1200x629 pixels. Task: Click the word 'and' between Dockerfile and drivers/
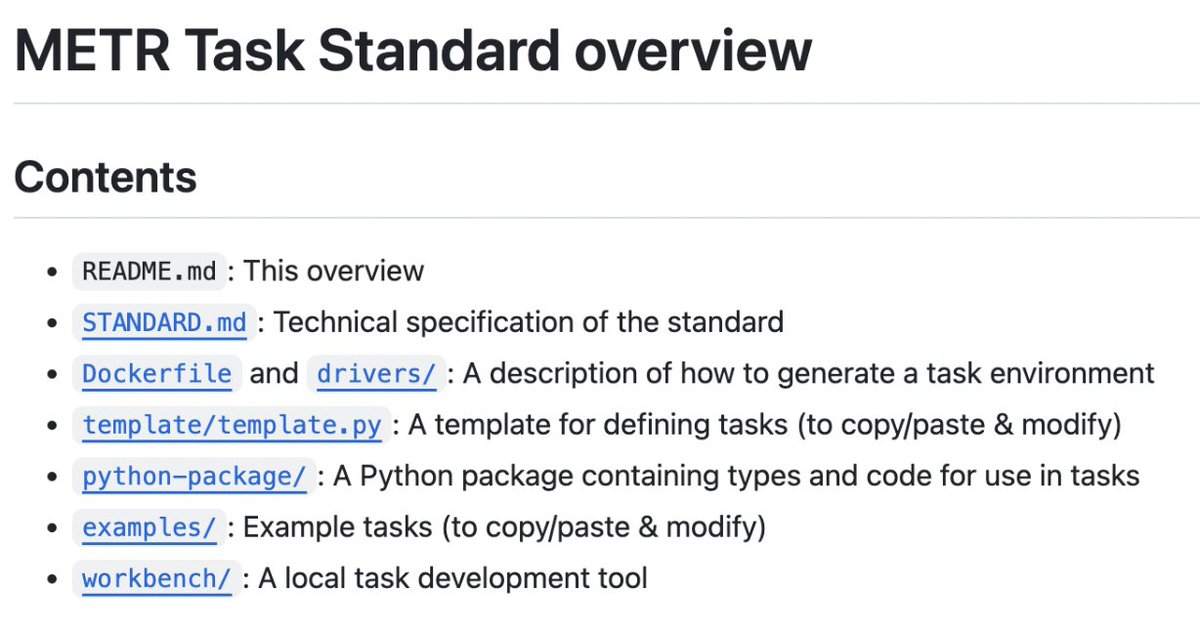[x=274, y=374]
